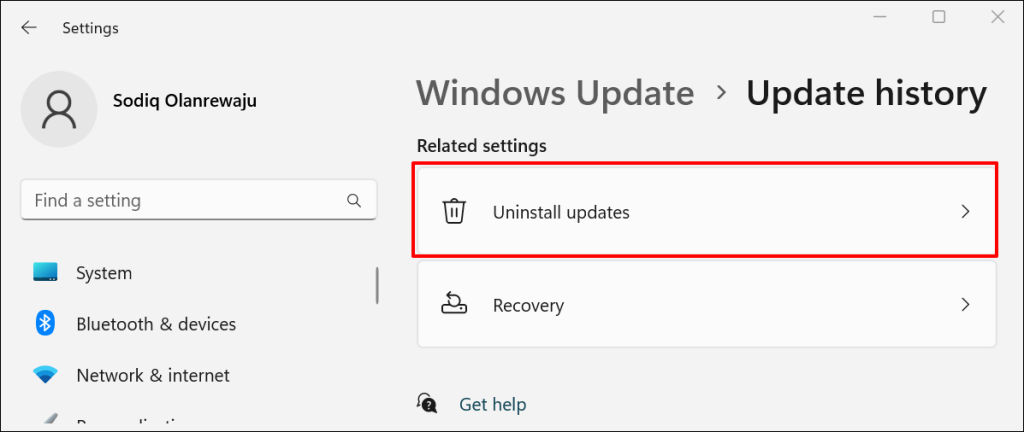Image resolution: width=1024 pixels, height=432 pixels.
Task: Expand the Recovery chevron arrow
Action: click(x=965, y=305)
